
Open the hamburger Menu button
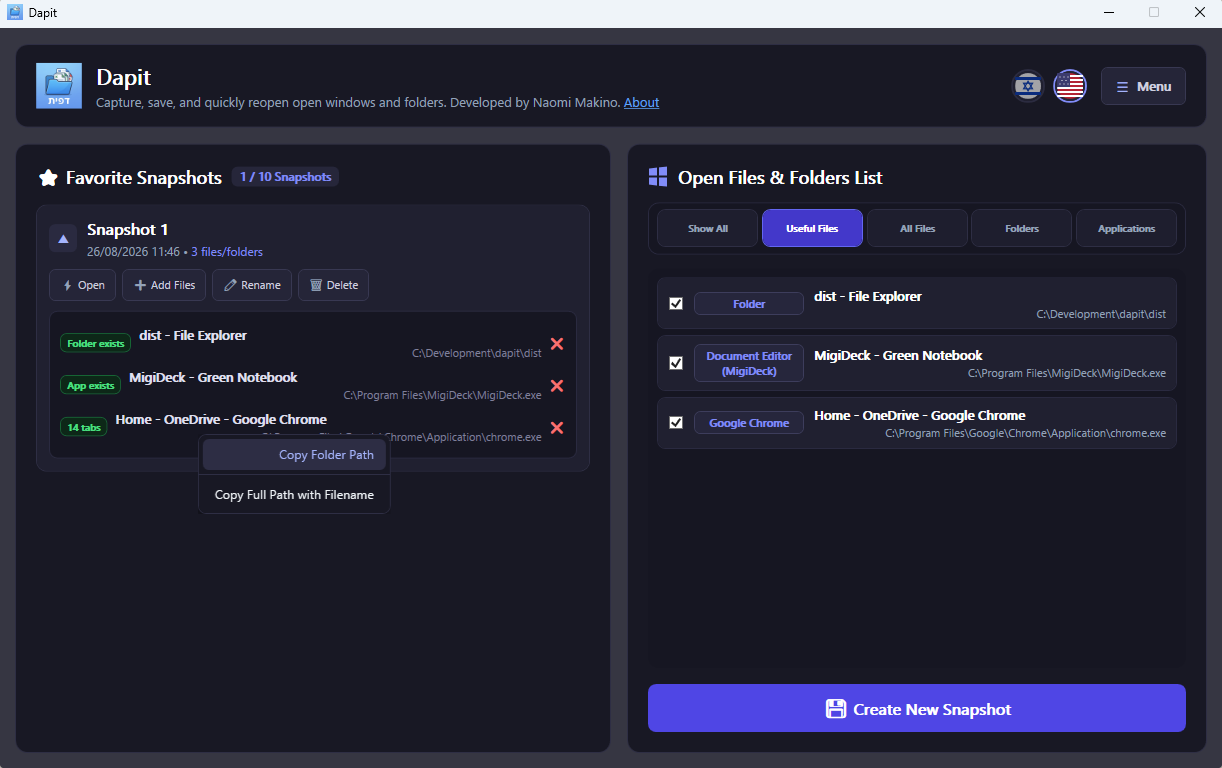(1143, 86)
